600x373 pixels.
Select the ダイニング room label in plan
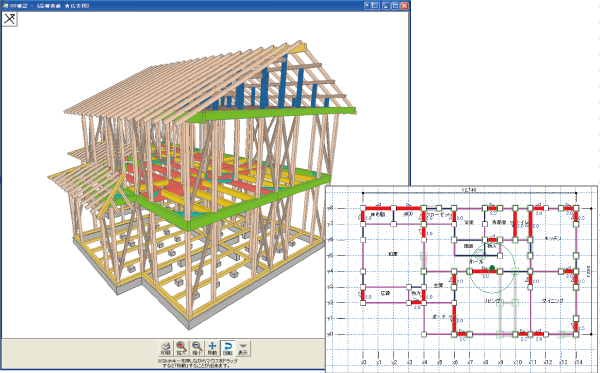pyautogui.click(x=553, y=301)
